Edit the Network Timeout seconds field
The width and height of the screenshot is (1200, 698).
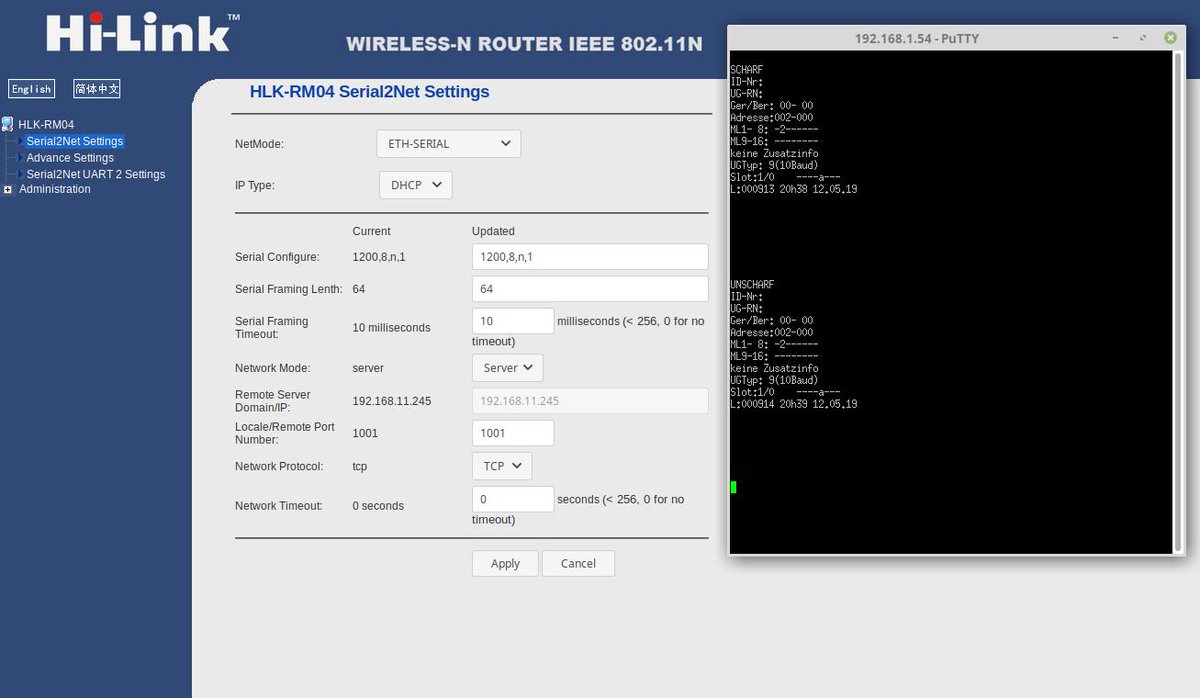pos(513,499)
